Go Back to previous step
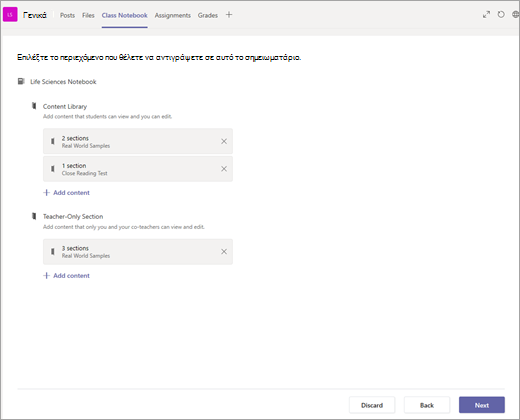Viewport: 520px width, 420px height. tap(427, 405)
